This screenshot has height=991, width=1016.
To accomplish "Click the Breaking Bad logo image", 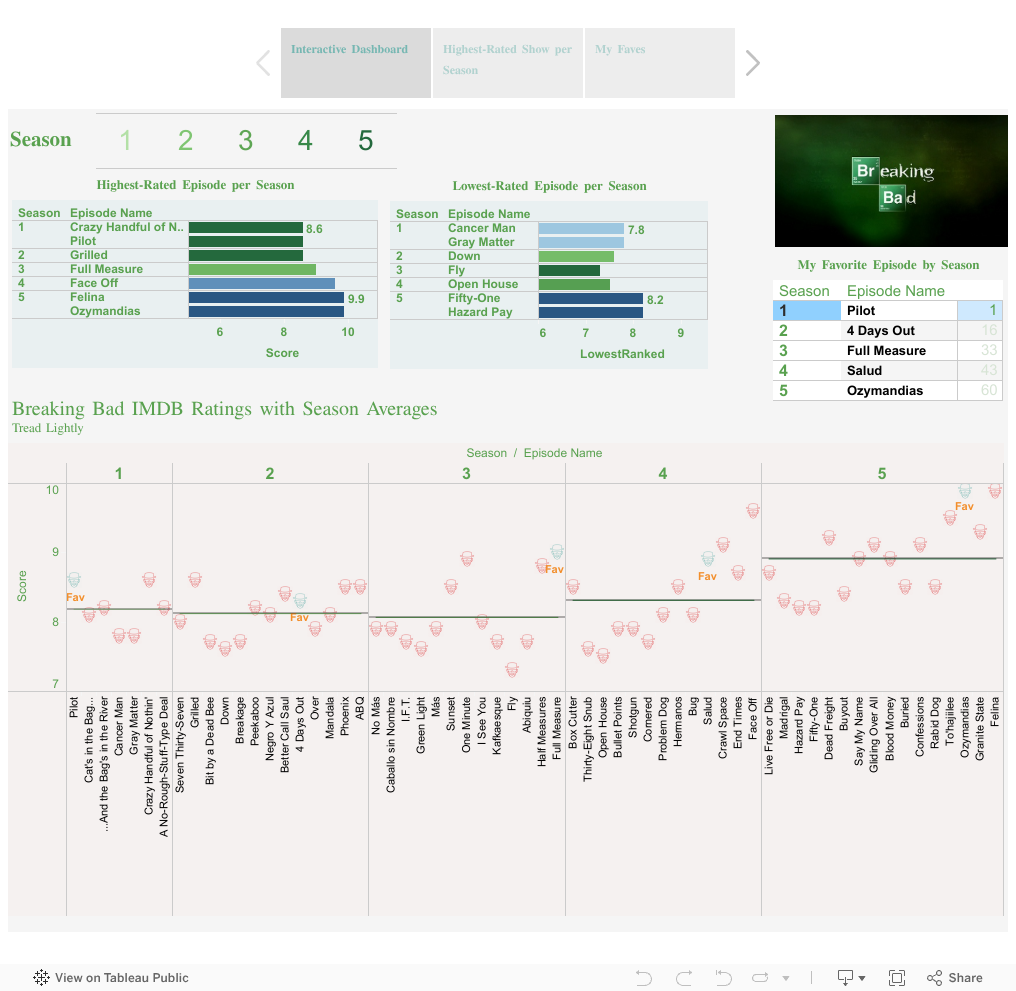I will coord(891,181).
